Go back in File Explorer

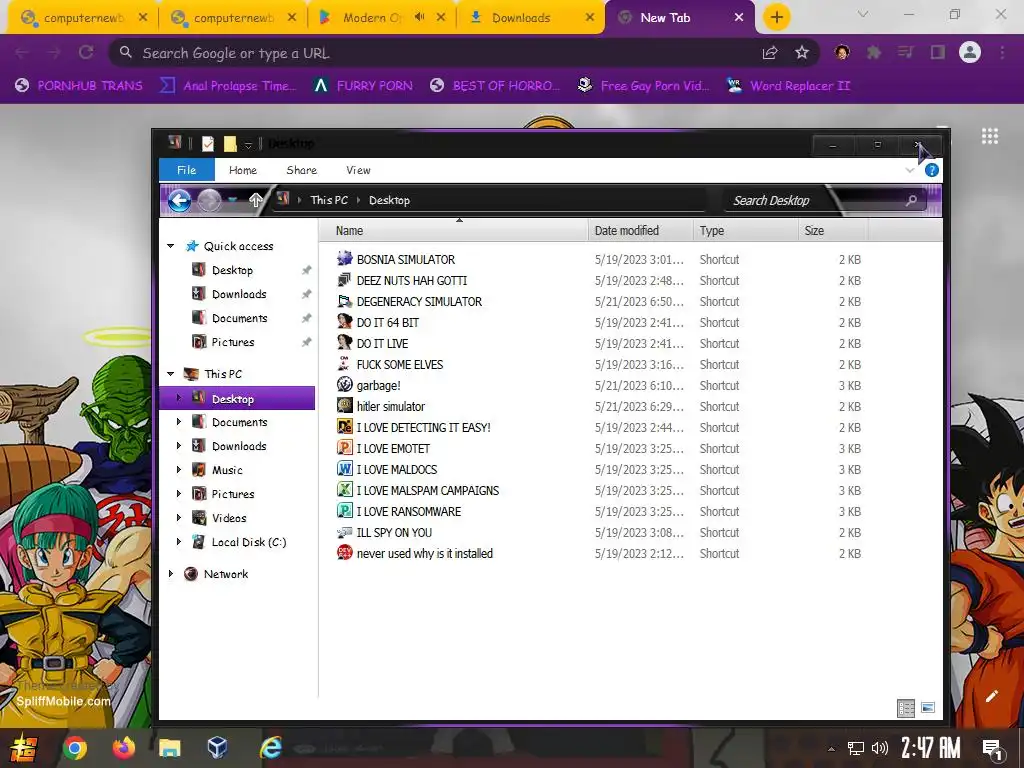(180, 200)
